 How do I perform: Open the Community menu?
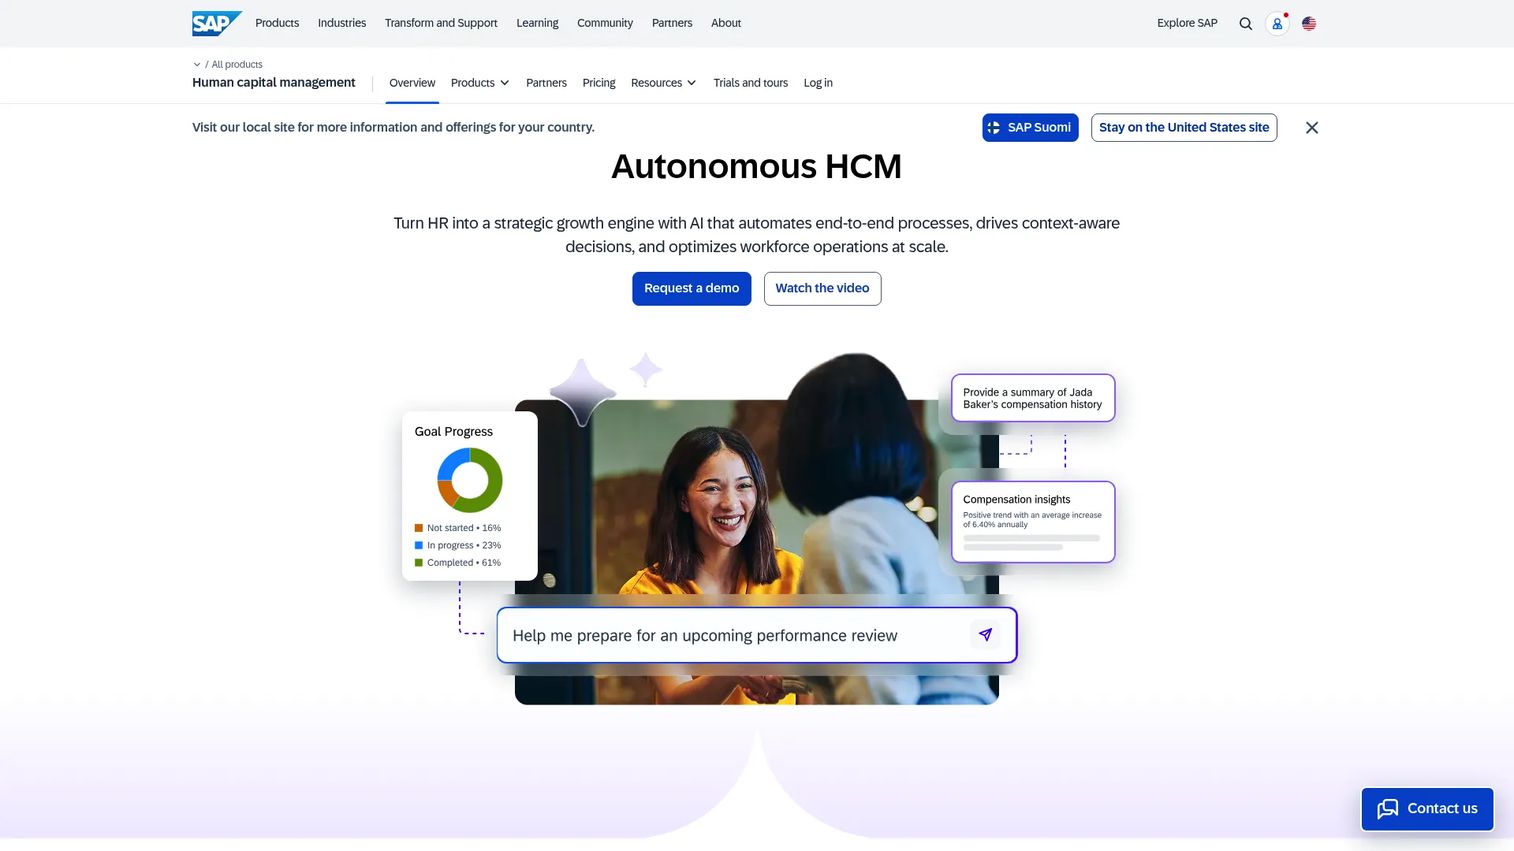click(605, 23)
